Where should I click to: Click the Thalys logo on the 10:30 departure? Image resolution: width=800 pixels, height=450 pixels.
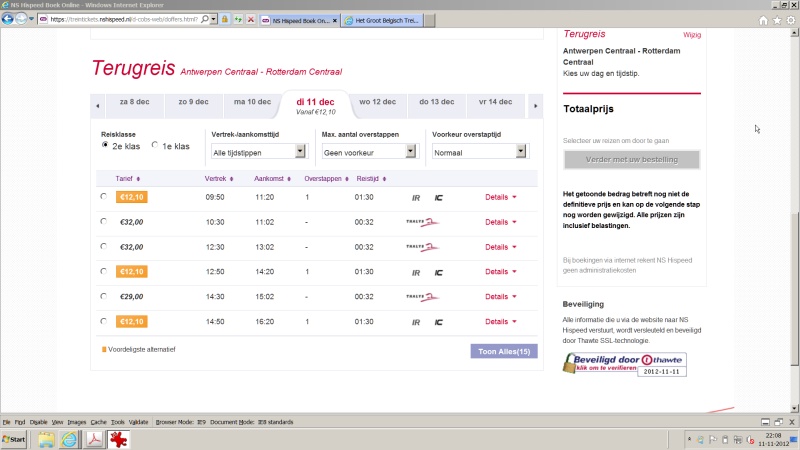(422, 222)
